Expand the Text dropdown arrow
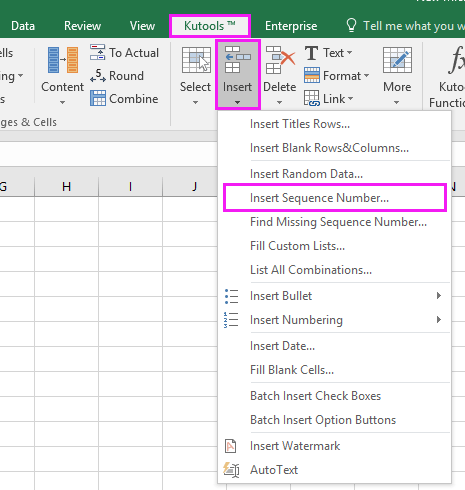 coord(349,53)
